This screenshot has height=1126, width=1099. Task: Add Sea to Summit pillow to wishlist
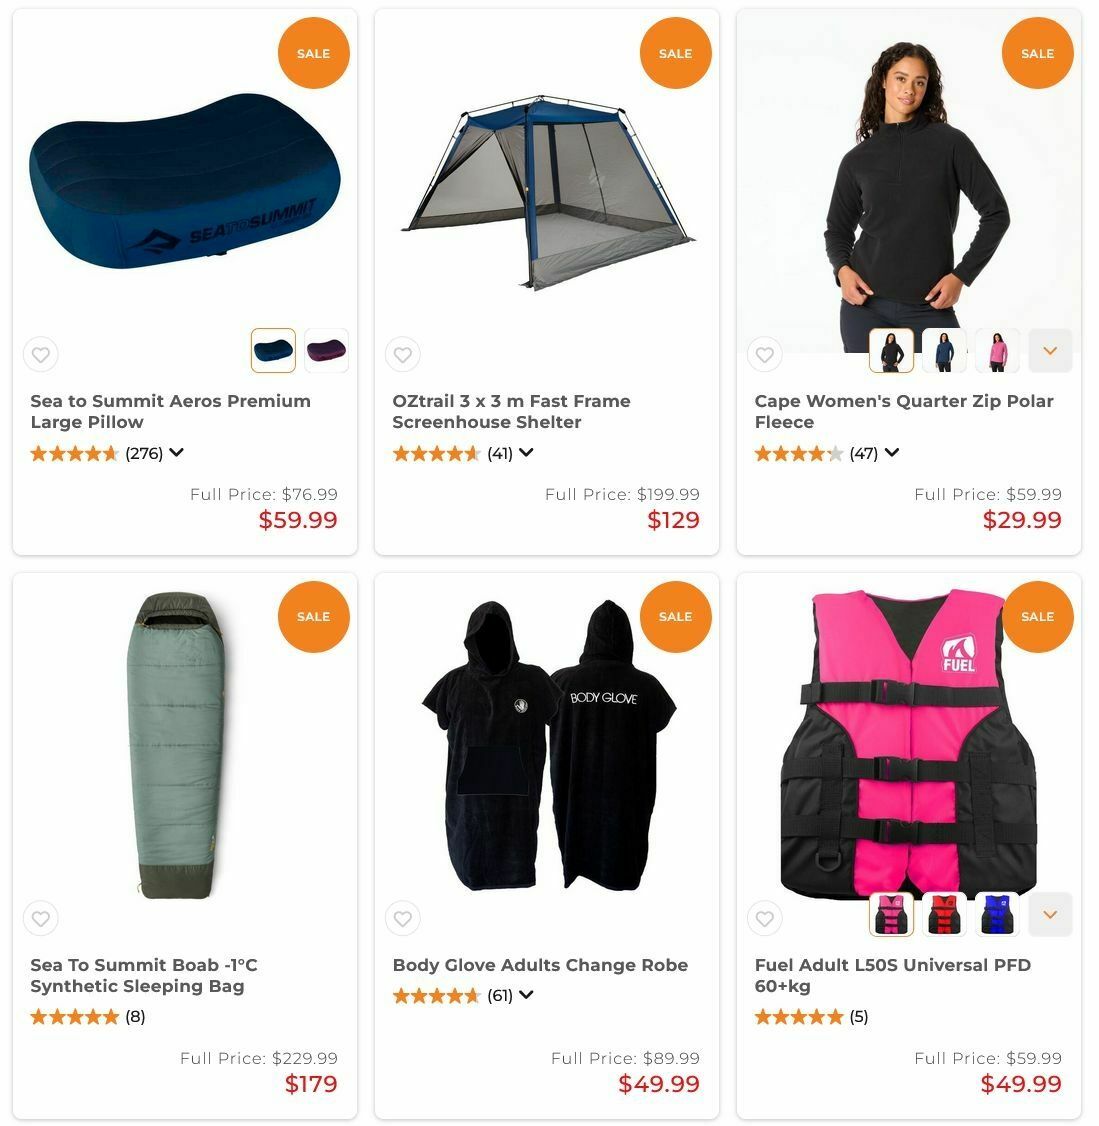[41, 355]
